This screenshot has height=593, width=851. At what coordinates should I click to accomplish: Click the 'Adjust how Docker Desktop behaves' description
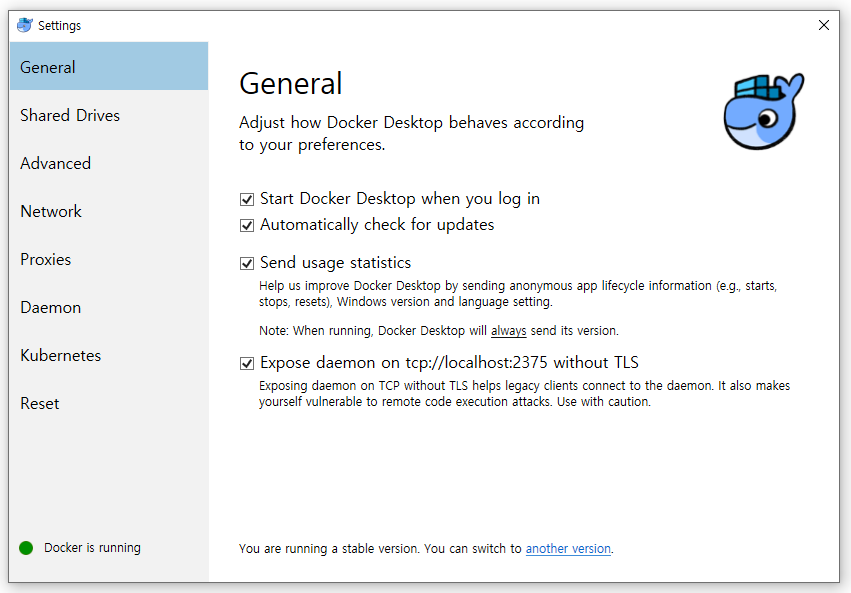click(411, 133)
